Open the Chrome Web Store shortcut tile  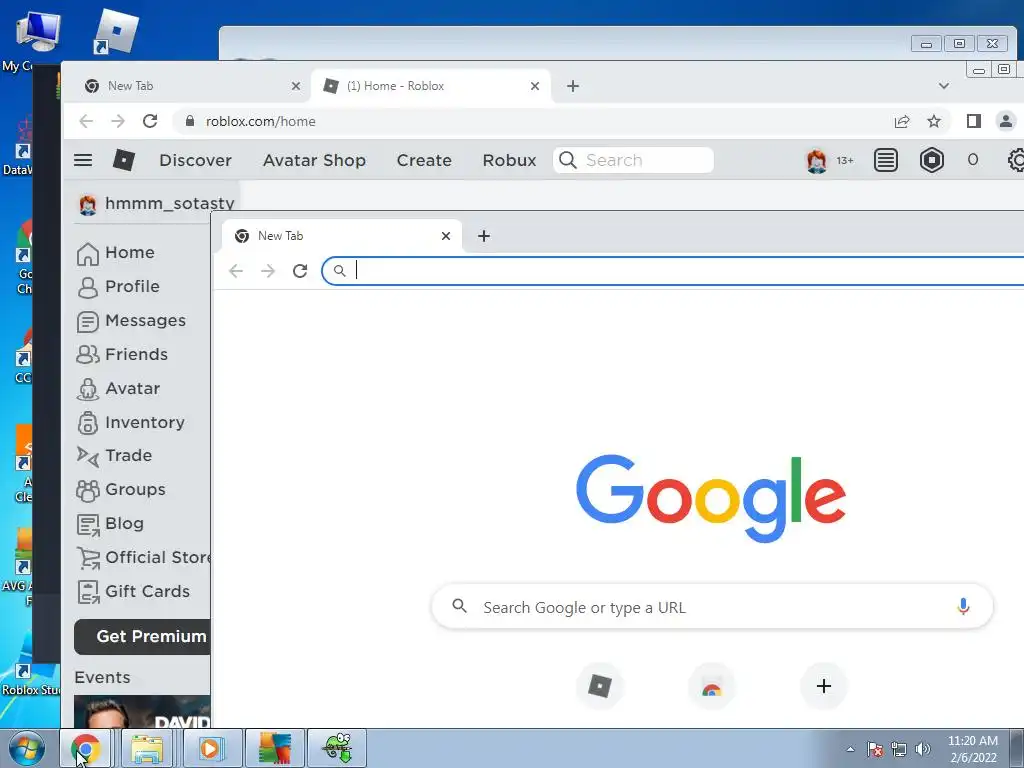712,686
